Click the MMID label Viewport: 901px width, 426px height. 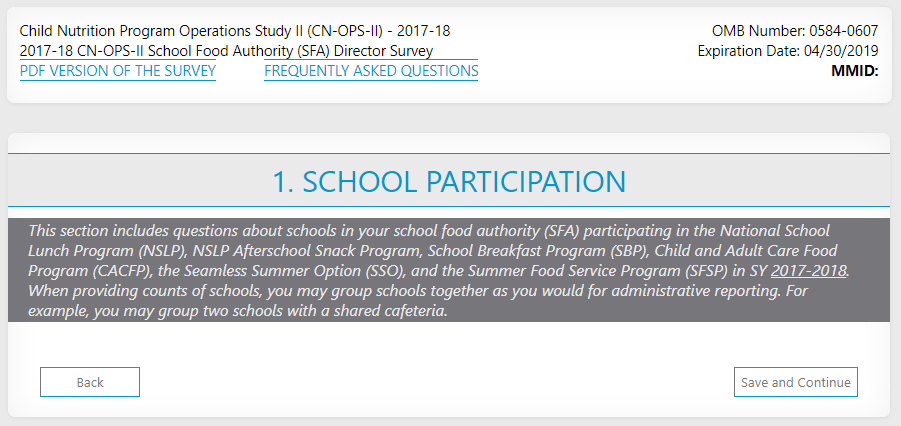click(854, 71)
